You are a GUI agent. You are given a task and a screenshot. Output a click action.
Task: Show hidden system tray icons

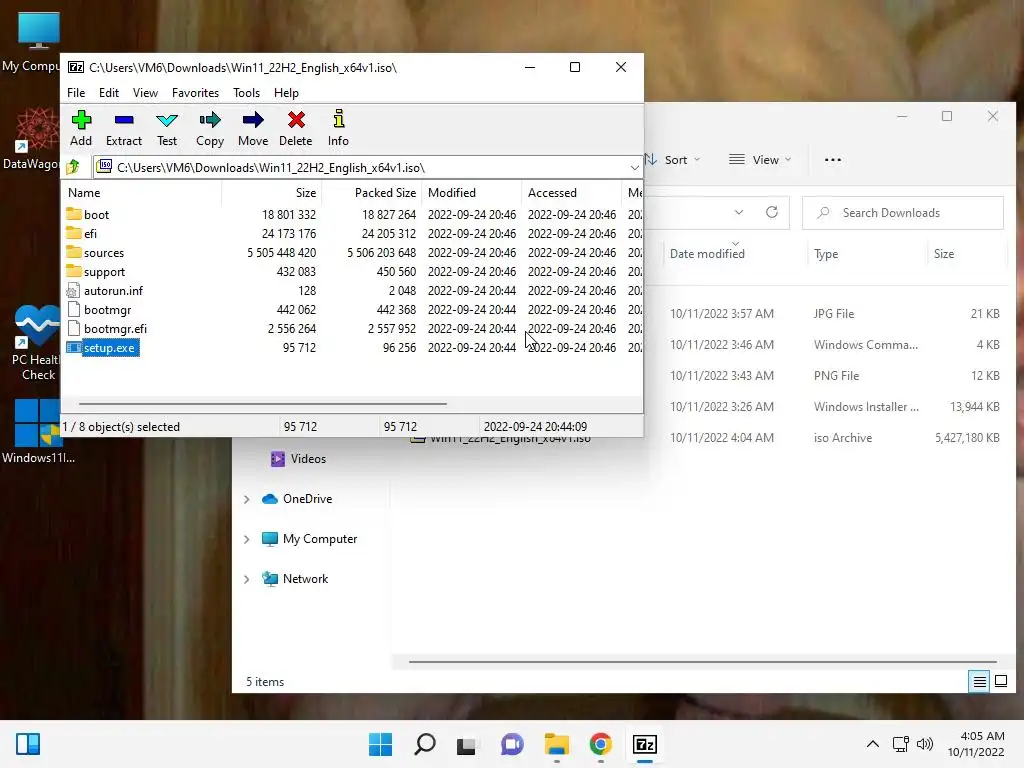(x=872, y=744)
